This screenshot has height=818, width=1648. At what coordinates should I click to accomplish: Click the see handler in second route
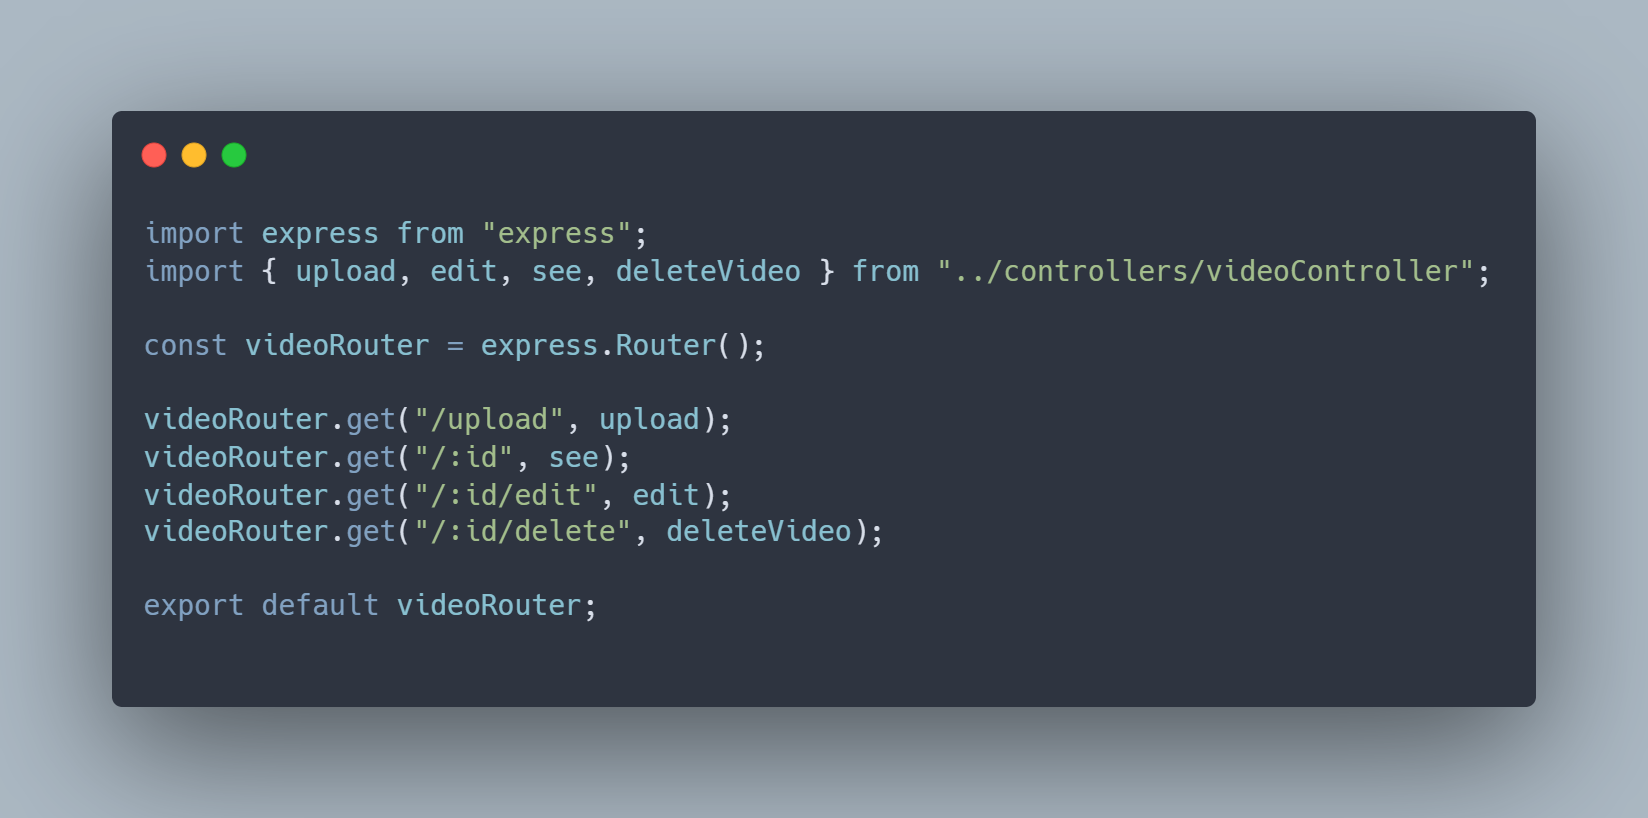click(x=574, y=458)
